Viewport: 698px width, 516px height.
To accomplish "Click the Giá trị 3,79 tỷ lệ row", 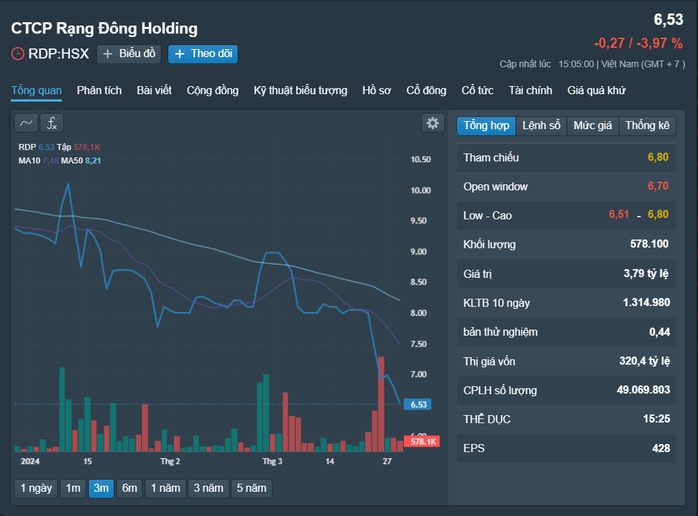I will (566, 274).
